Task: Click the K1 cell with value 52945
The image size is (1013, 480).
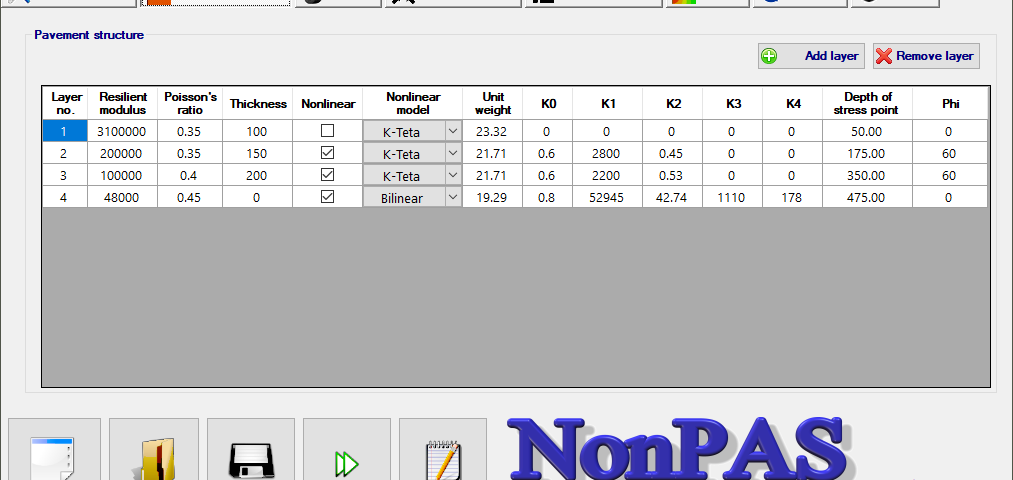Action: tap(607, 197)
